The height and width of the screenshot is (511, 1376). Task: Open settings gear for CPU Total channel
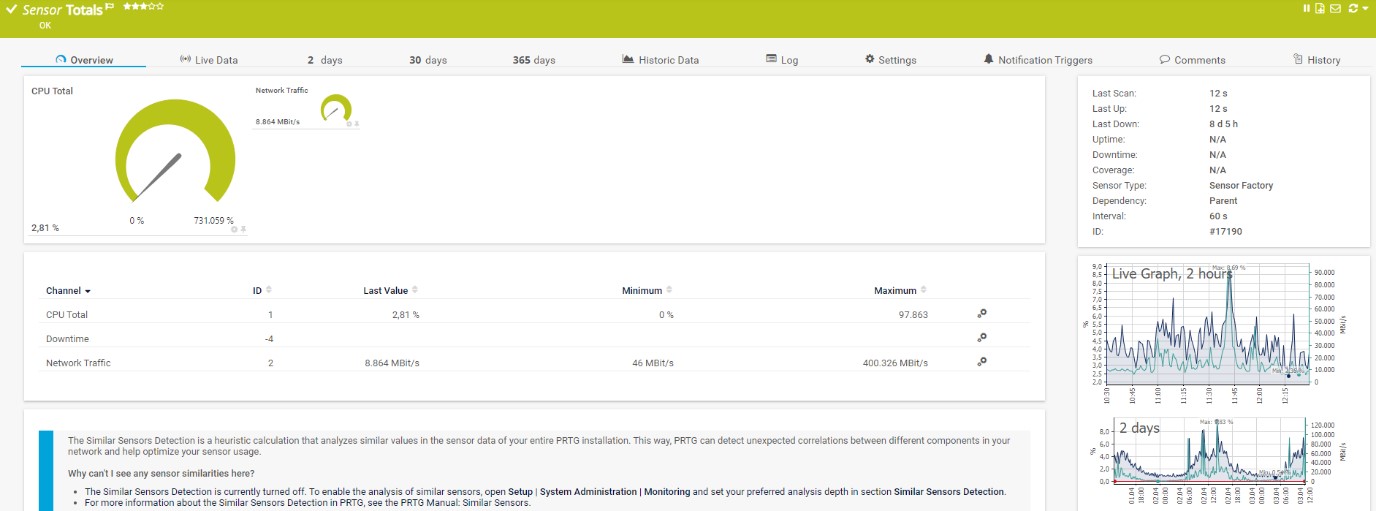[982, 314]
